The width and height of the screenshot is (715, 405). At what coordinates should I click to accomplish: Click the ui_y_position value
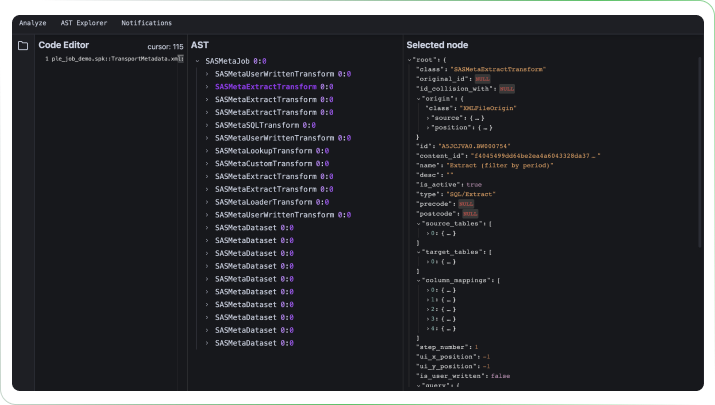pyautogui.click(x=487, y=366)
